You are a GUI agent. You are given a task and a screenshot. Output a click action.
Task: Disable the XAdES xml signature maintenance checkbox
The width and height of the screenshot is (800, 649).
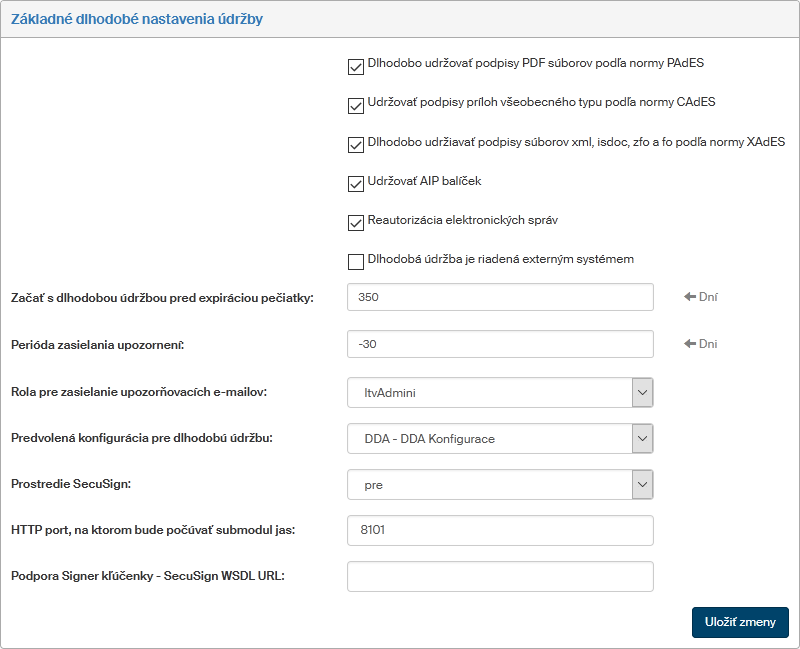tap(355, 145)
